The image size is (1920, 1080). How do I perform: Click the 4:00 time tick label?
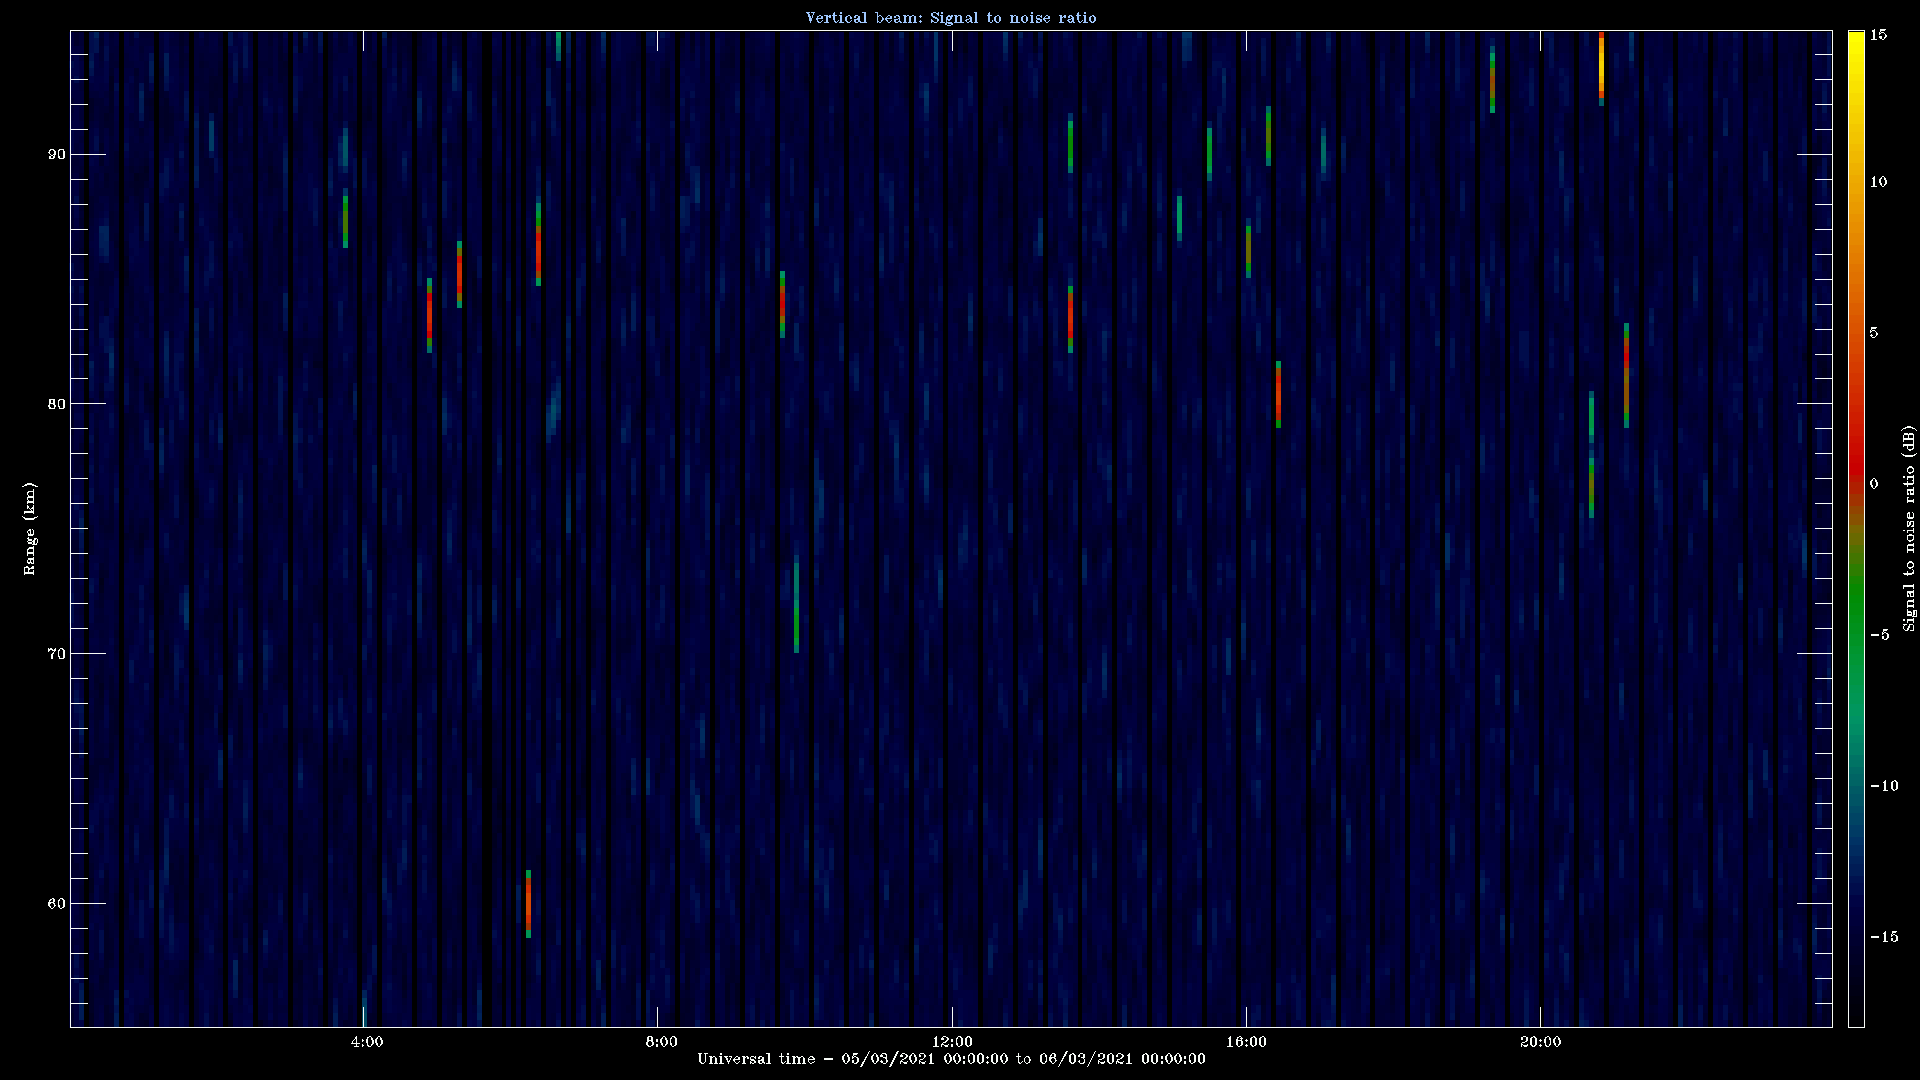(x=367, y=1042)
